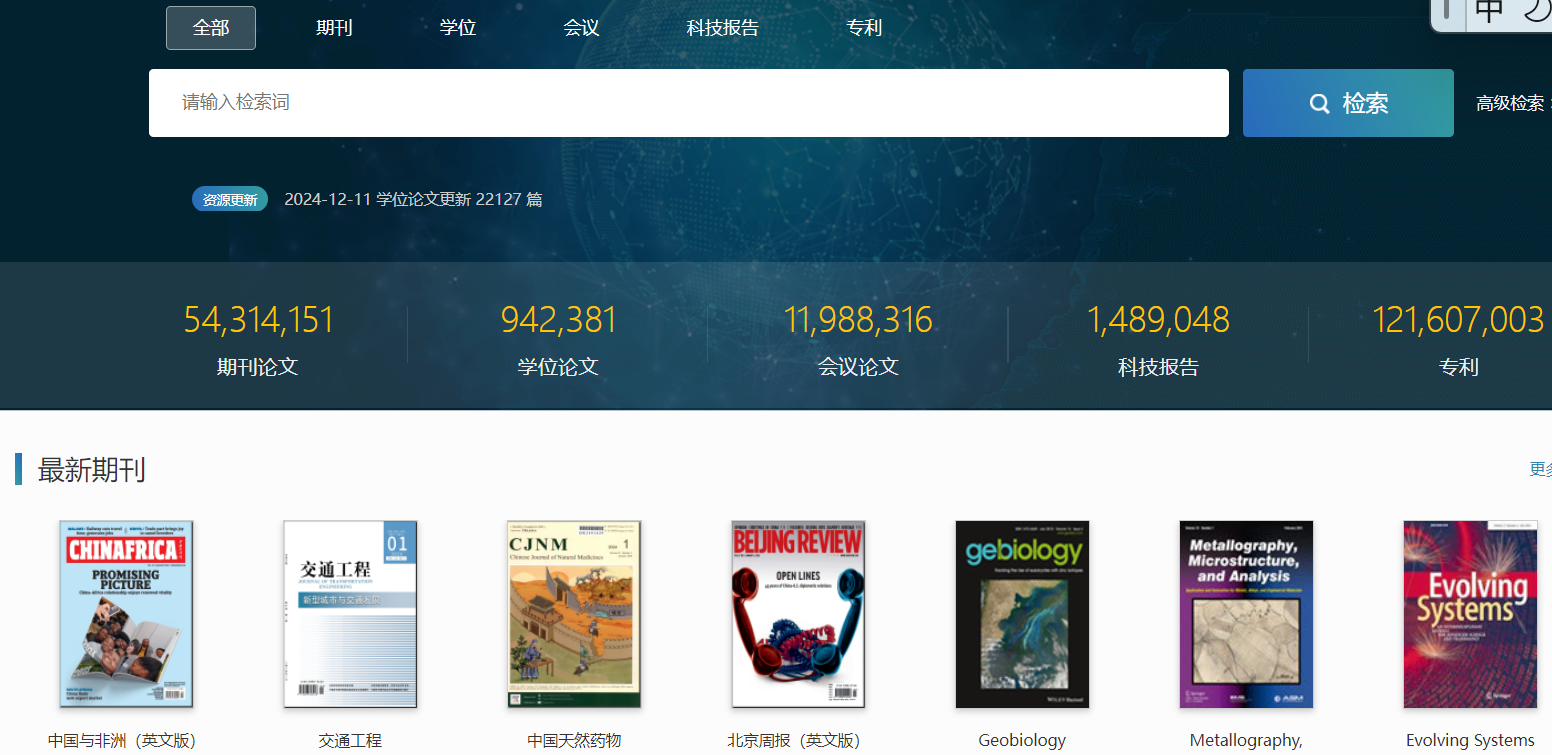The width and height of the screenshot is (1552, 755).
Task: Switch to the 专利 tab
Action: tap(864, 28)
